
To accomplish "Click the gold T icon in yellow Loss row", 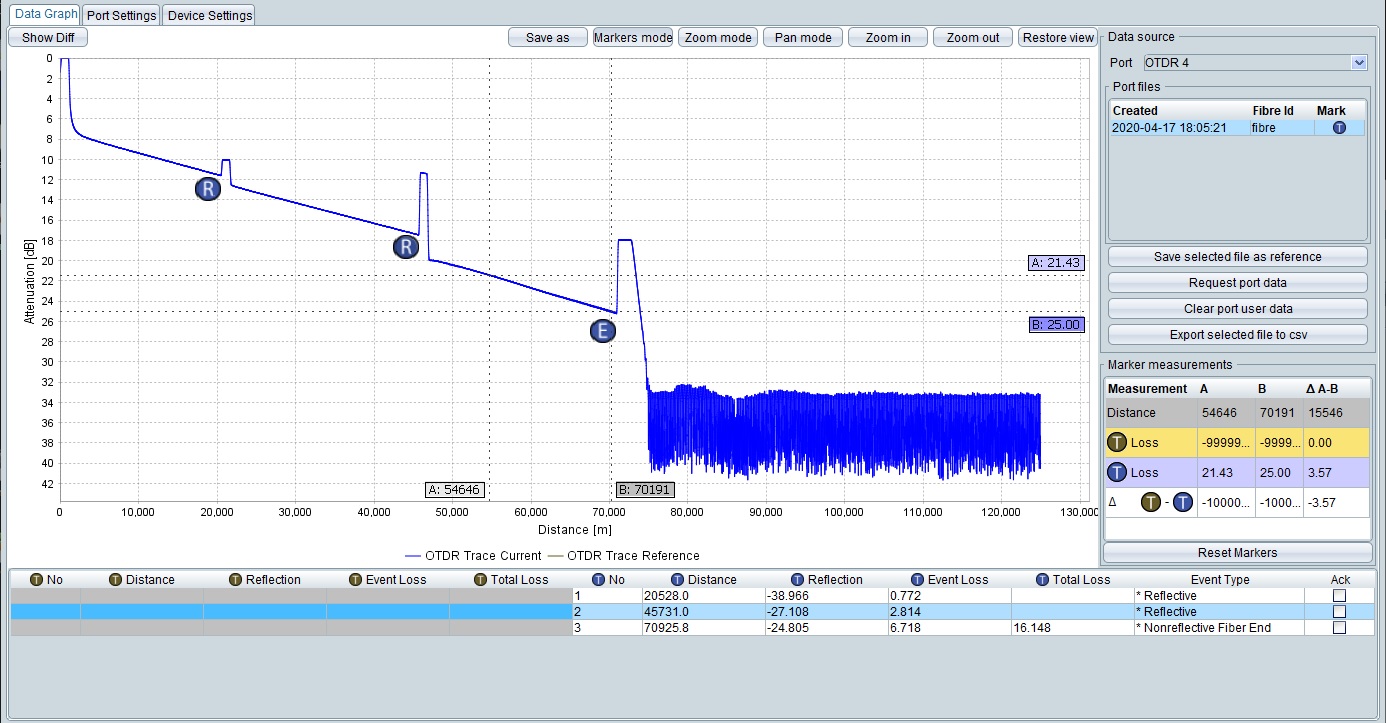I will [1117, 443].
